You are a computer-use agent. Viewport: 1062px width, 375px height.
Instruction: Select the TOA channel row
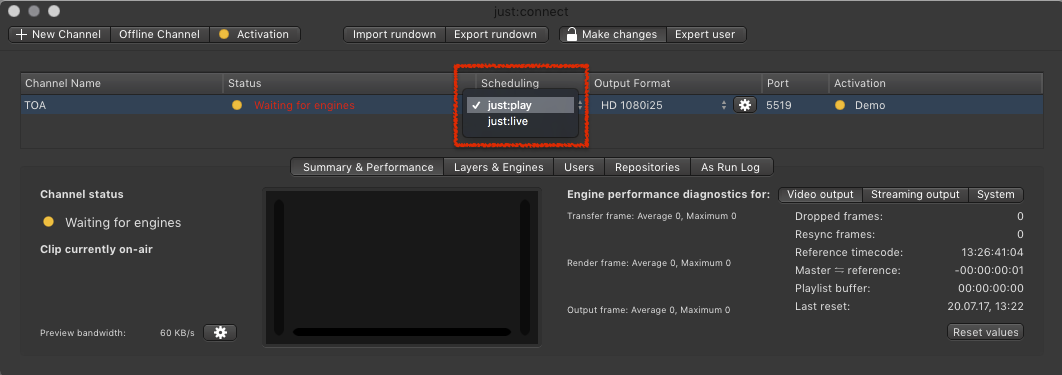531,105
